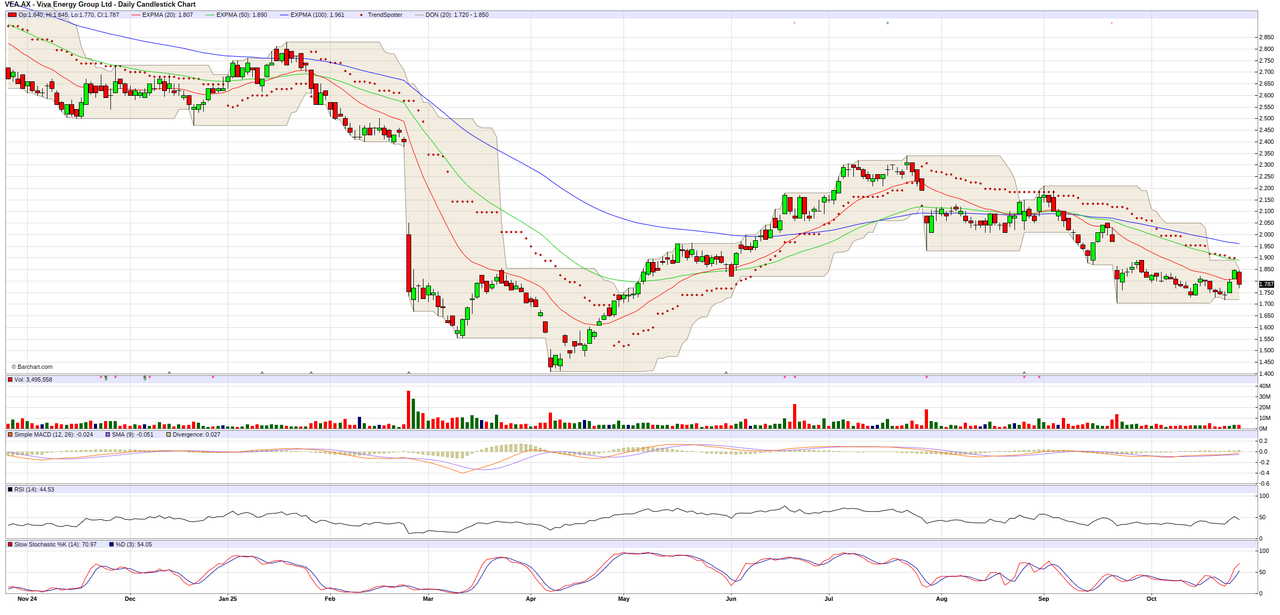Click the May date axis label
Viewport: 1280px width, 615px height.
[623, 600]
